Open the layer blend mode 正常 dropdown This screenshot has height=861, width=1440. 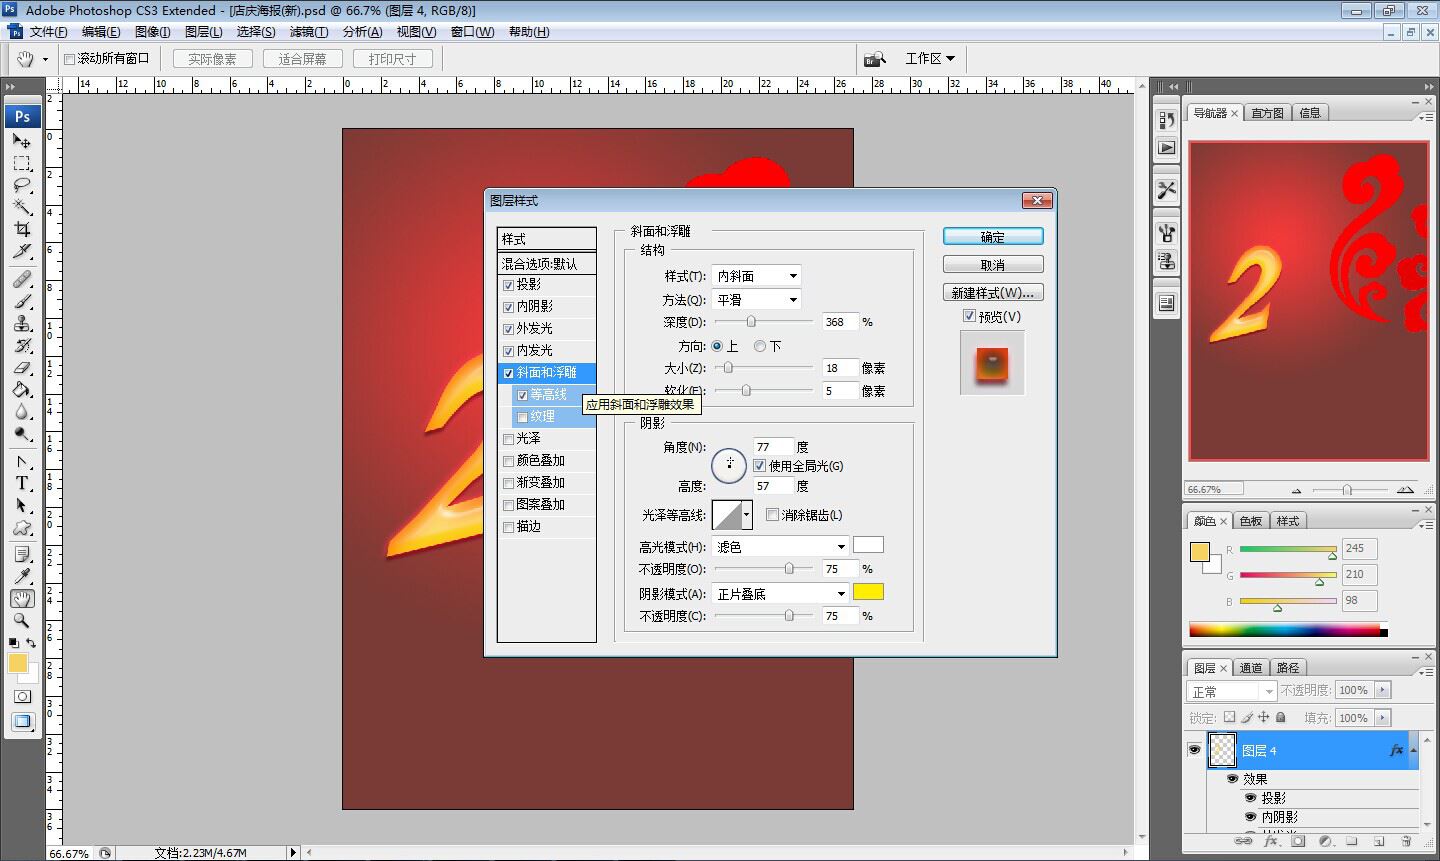click(x=1232, y=691)
